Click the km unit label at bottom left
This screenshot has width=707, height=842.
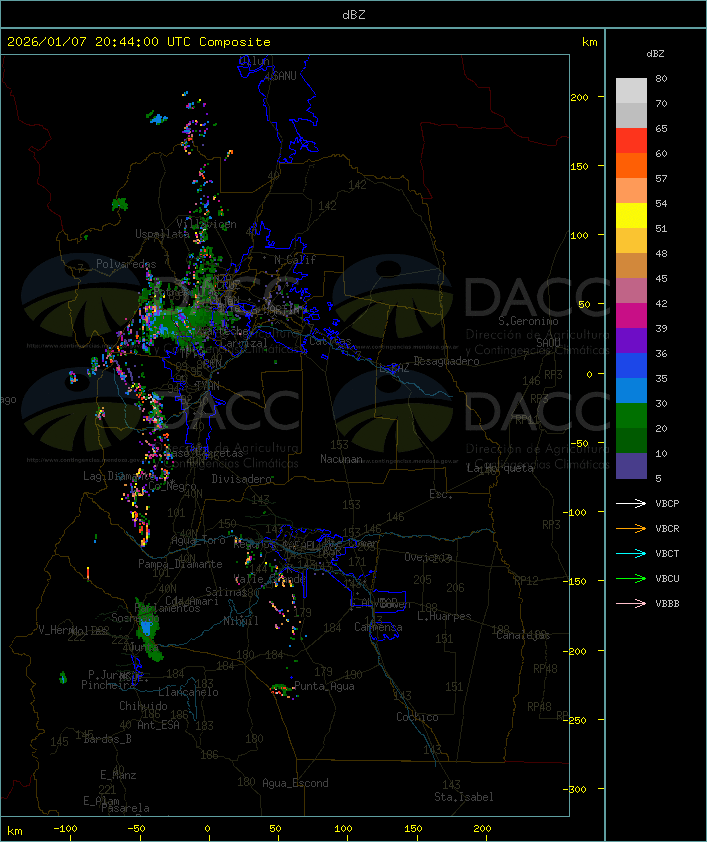coord(14,831)
